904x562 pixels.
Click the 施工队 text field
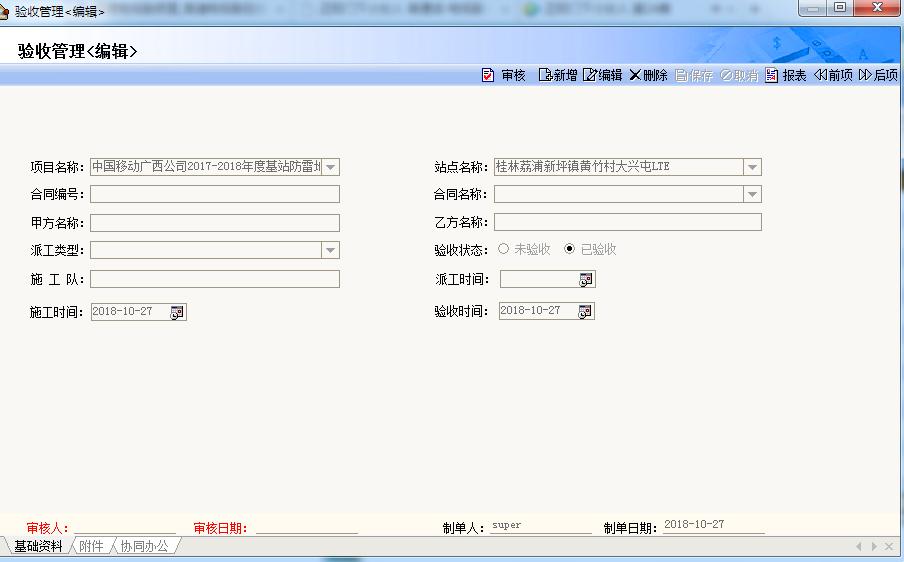coord(215,279)
